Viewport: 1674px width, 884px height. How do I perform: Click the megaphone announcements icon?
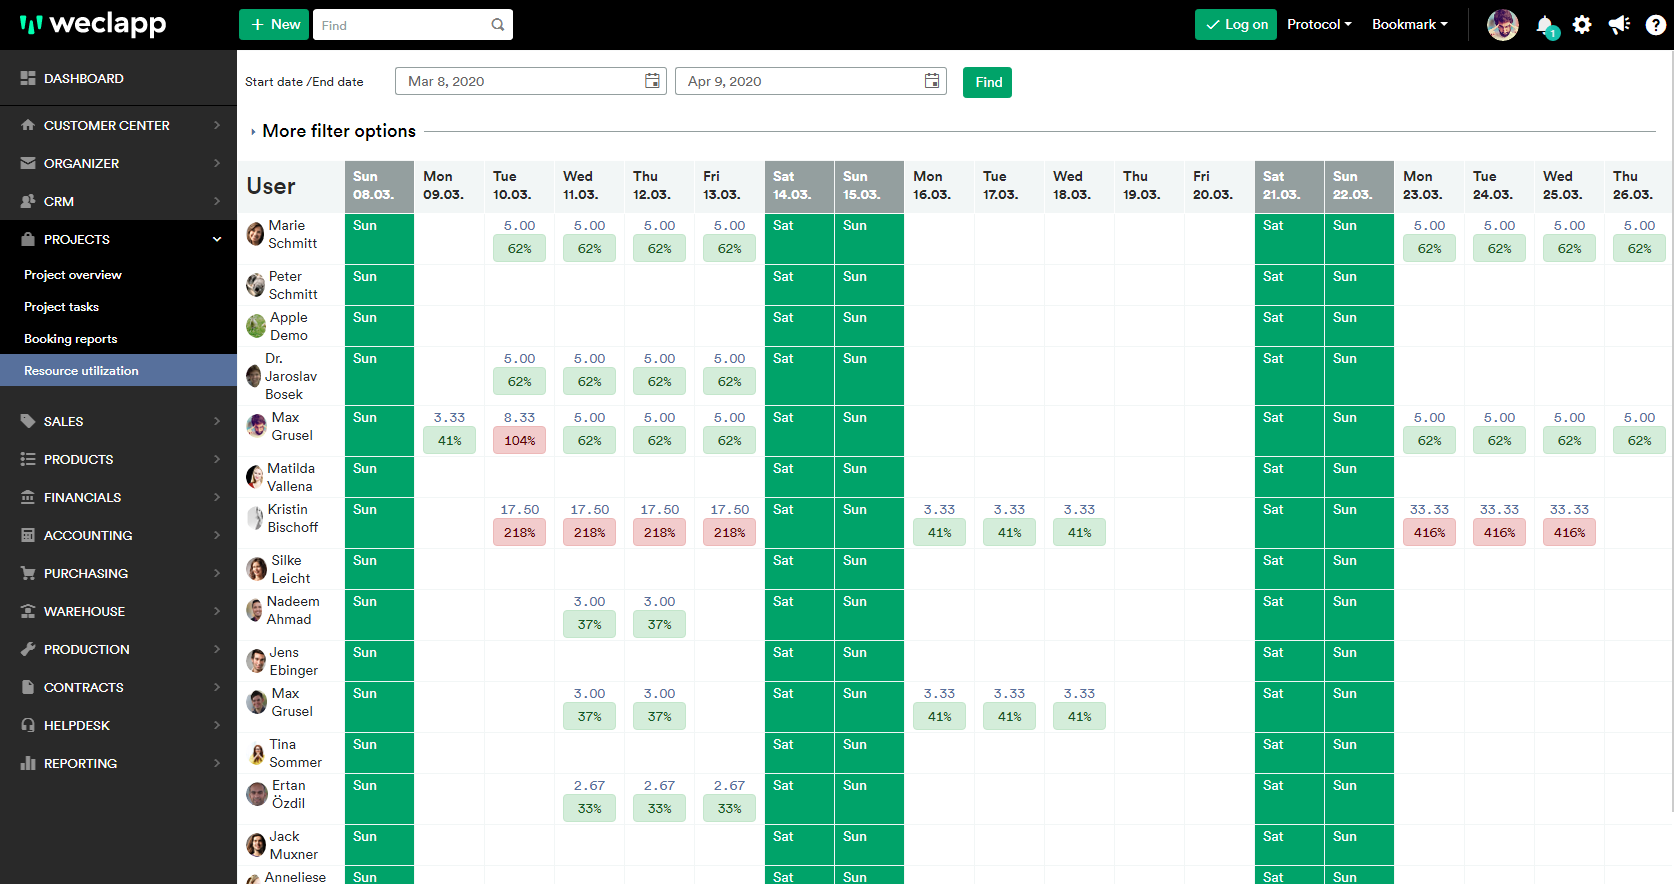1619,25
